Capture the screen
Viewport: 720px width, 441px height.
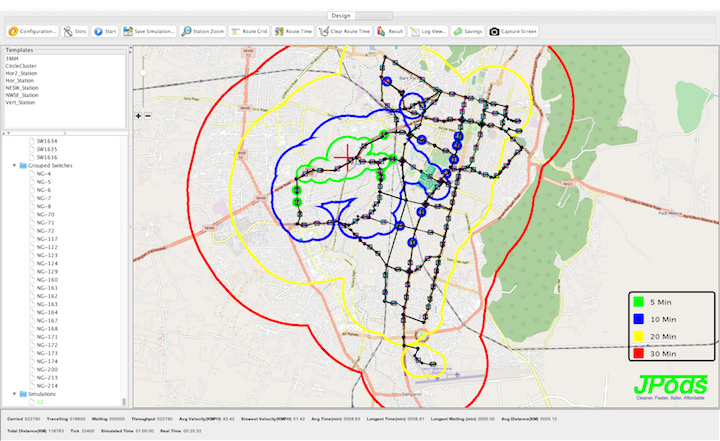(x=513, y=31)
